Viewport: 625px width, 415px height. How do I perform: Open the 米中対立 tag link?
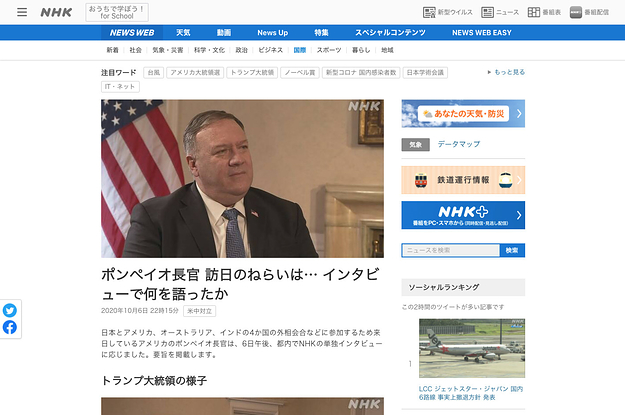point(199,311)
